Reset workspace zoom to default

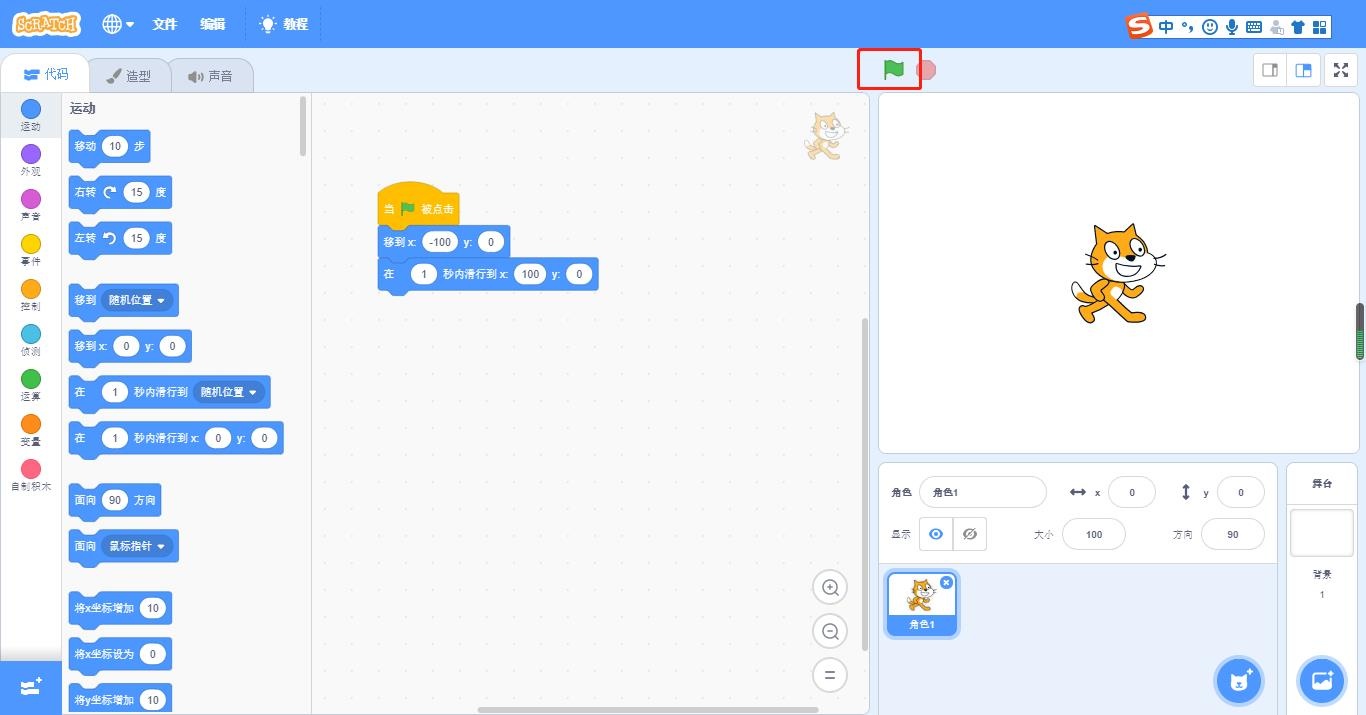click(x=830, y=675)
